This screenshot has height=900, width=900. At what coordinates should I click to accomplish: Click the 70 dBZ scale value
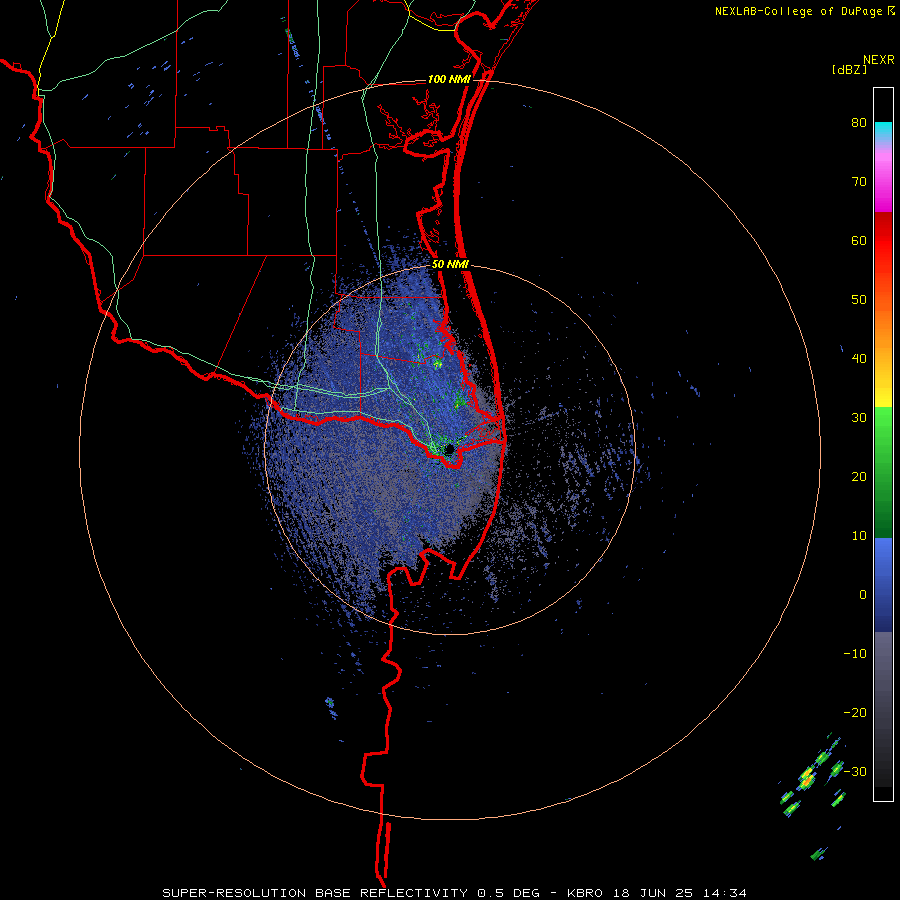[859, 181]
